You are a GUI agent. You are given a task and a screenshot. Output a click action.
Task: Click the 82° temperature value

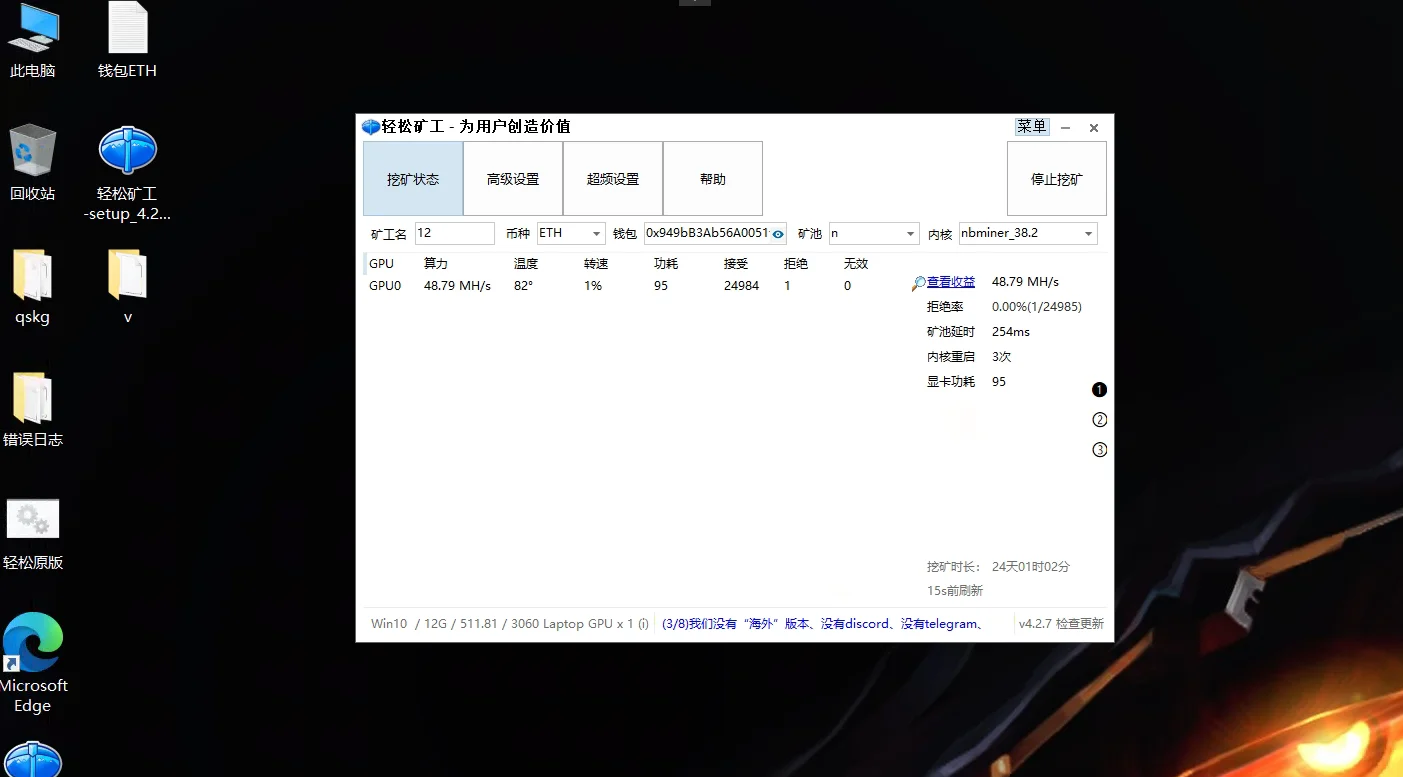[x=523, y=285]
